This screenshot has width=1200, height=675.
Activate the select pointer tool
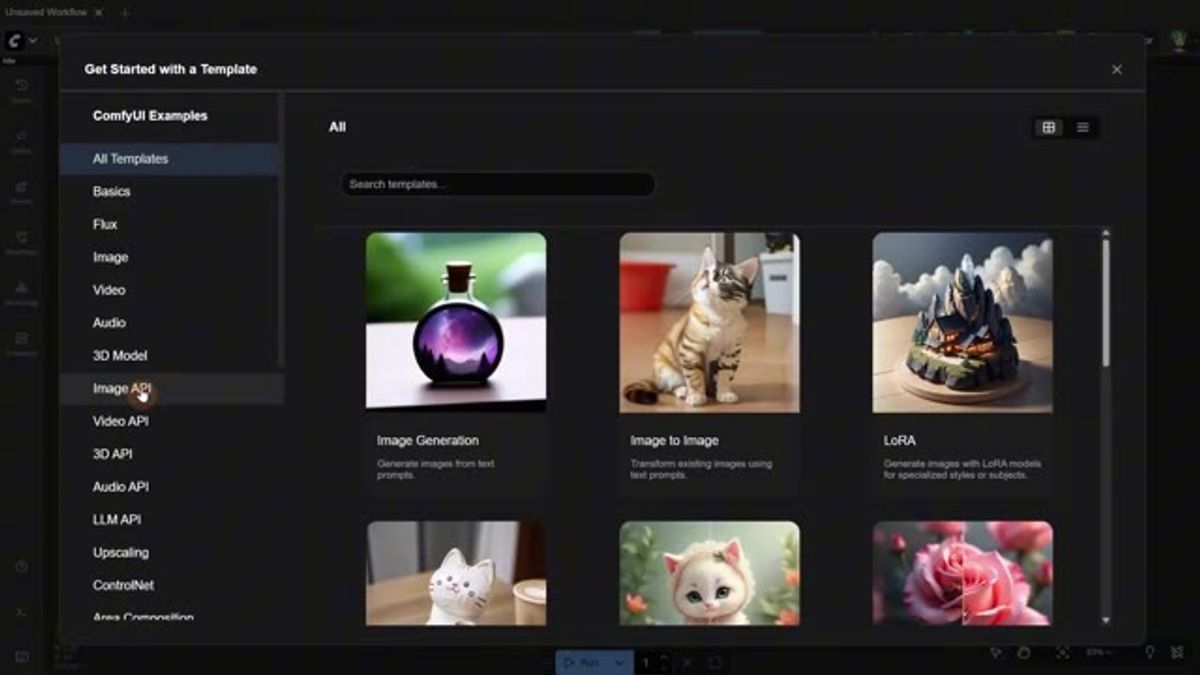[x=996, y=652]
